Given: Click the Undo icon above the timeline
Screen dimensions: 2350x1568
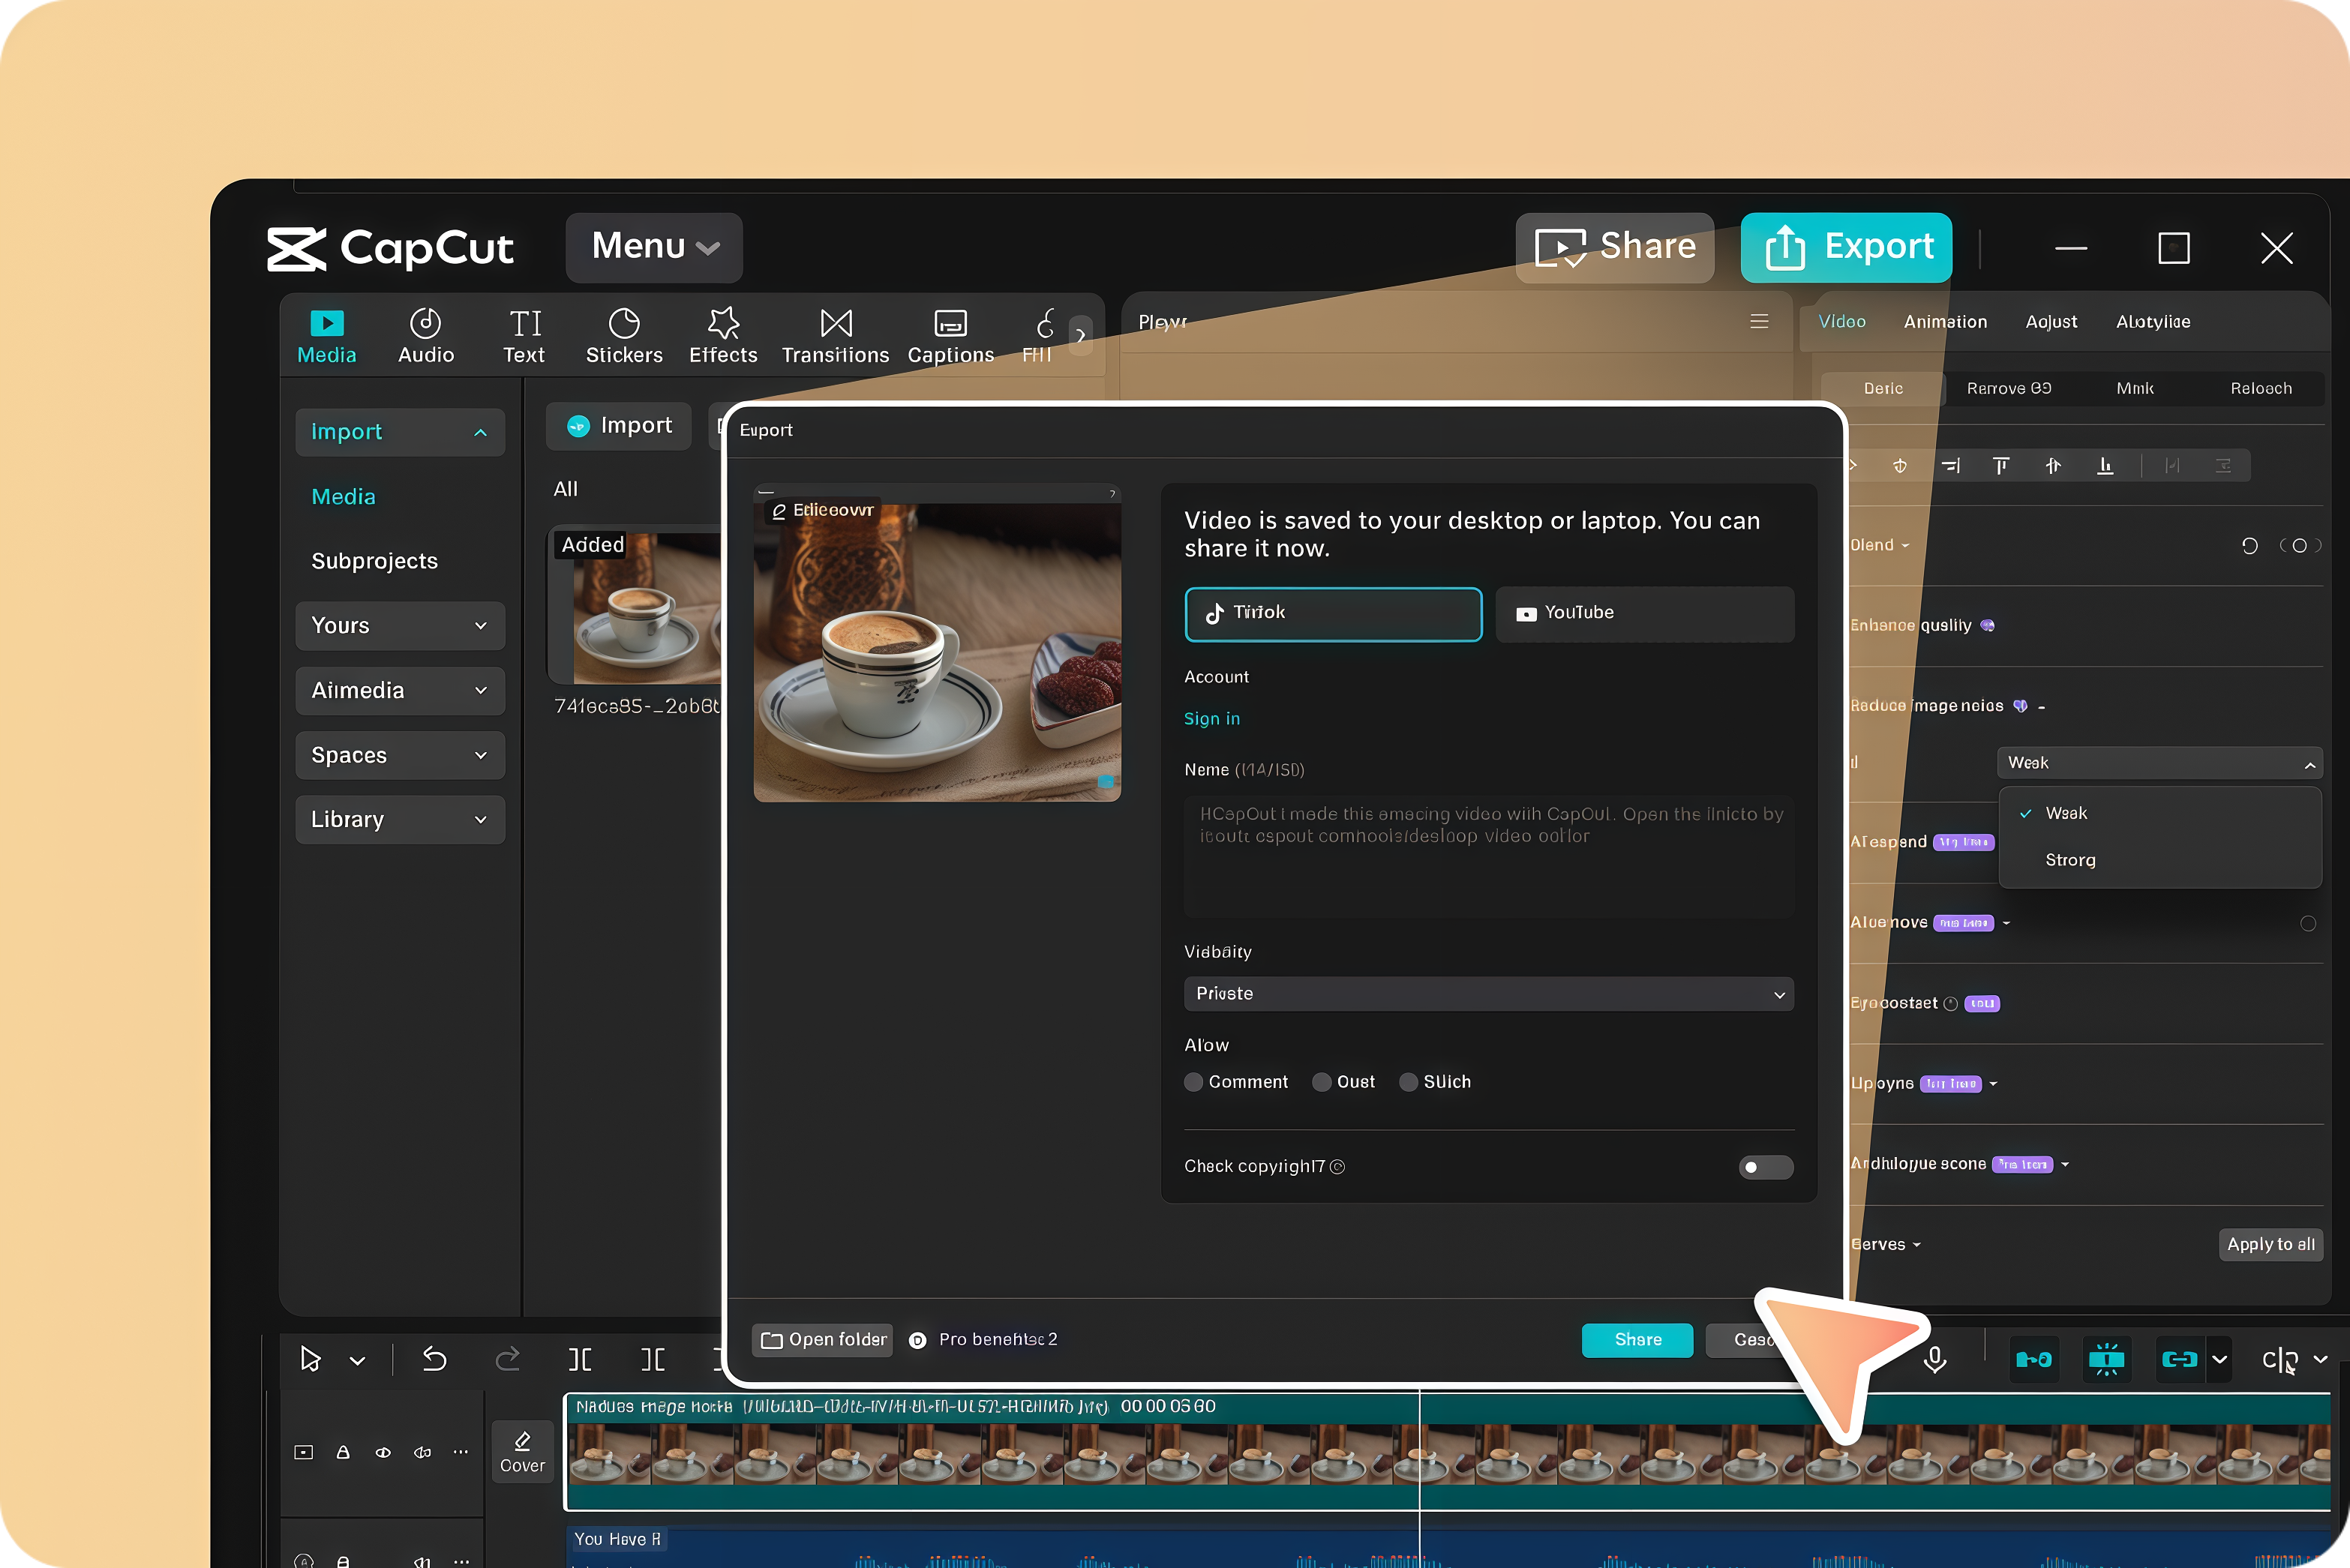Looking at the screenshot, I should tap(436, 1359).
